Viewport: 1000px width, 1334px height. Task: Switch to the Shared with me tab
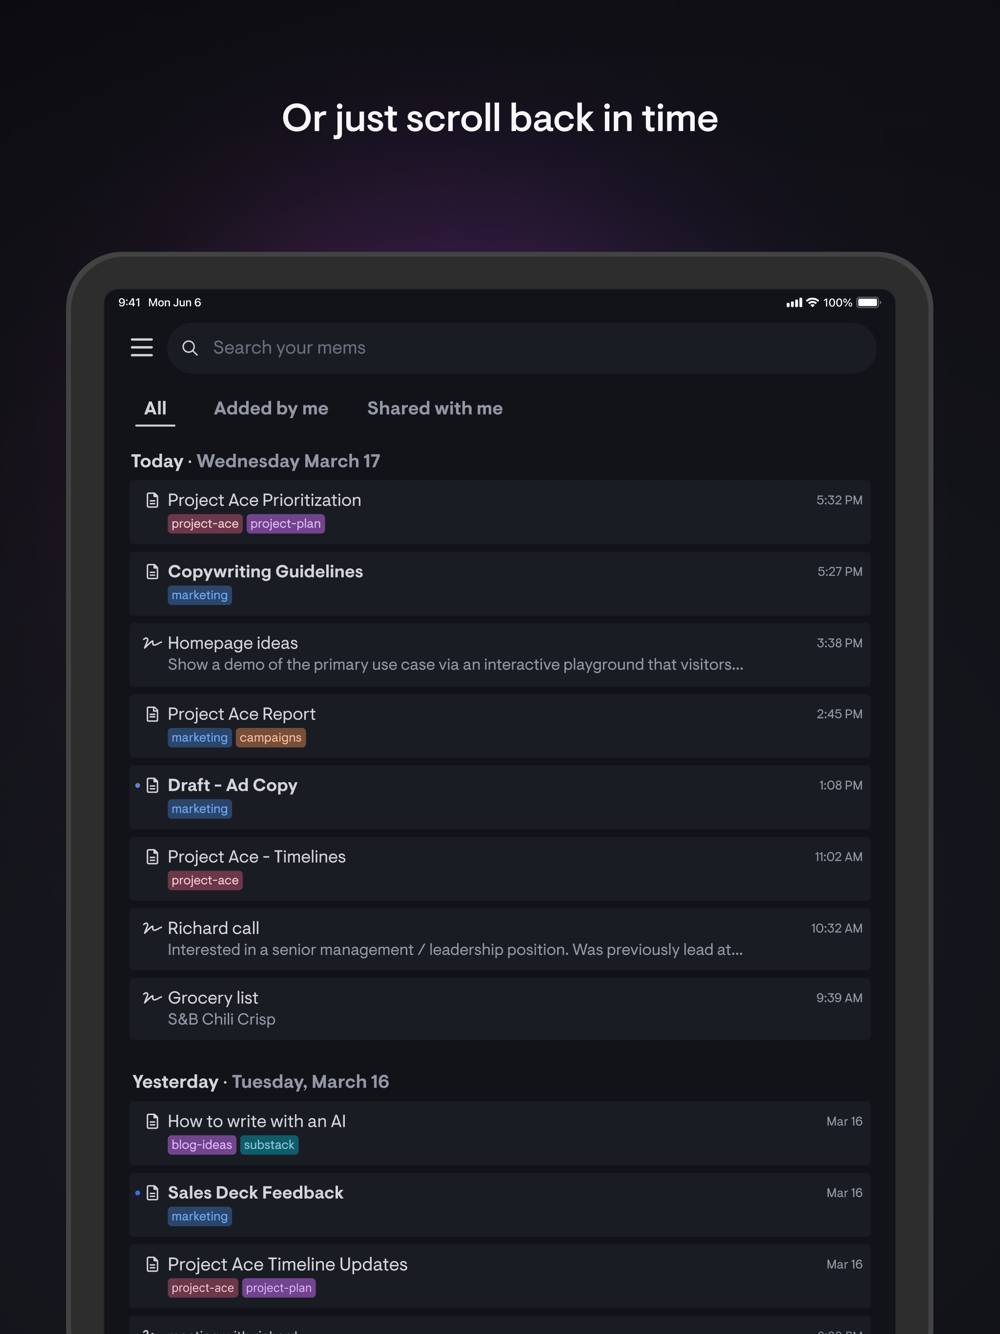(435, 408)
